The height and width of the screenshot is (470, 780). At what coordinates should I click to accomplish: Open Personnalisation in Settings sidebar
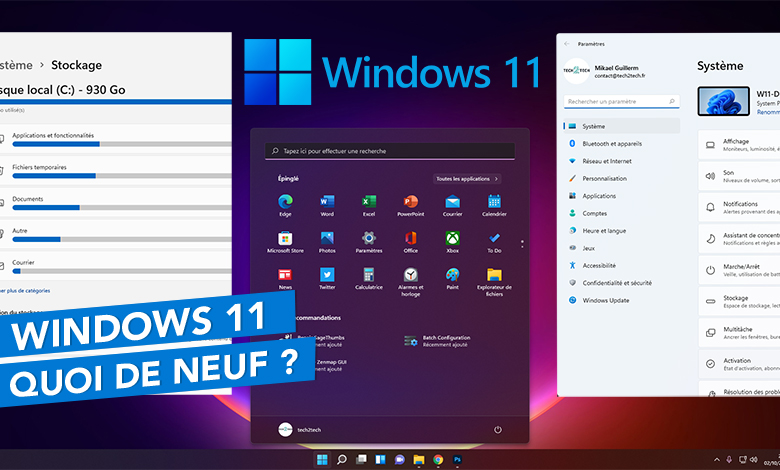pyautogui.click(x=622, y=179)
